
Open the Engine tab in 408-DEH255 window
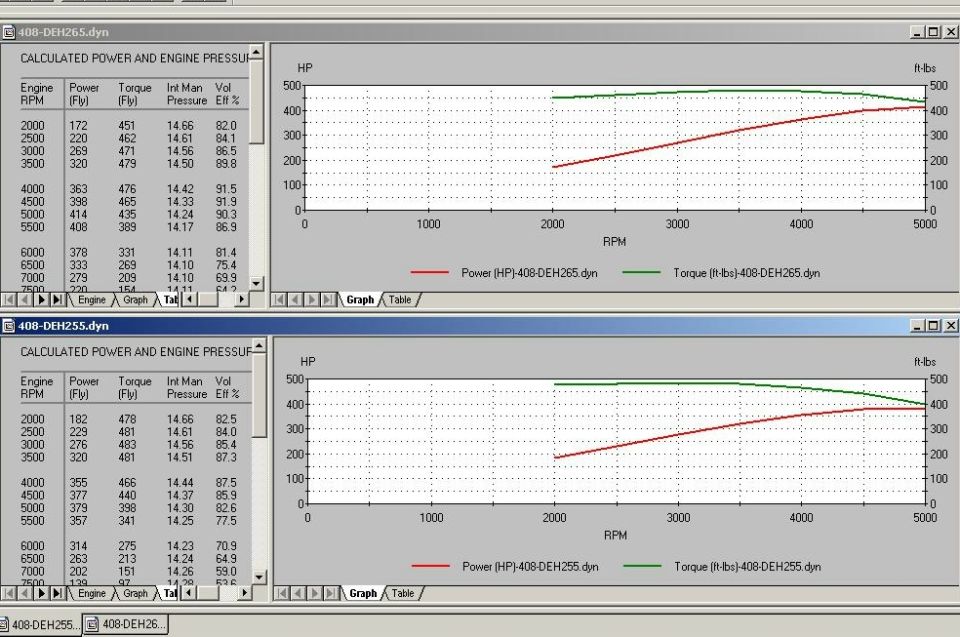point(92,593)
